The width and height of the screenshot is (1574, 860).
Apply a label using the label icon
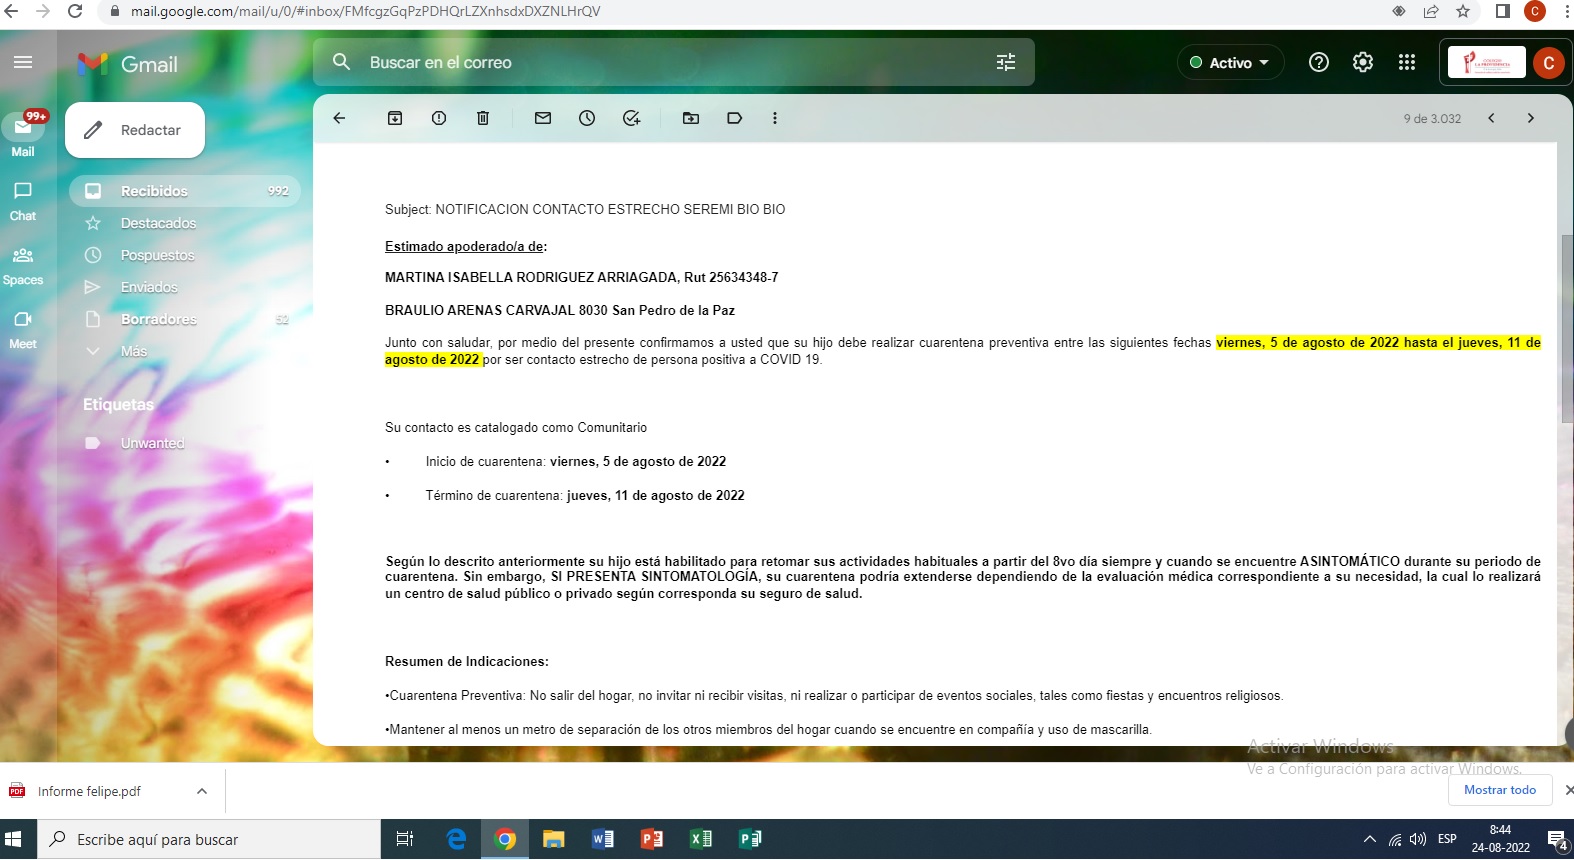[x=735, y=118]
